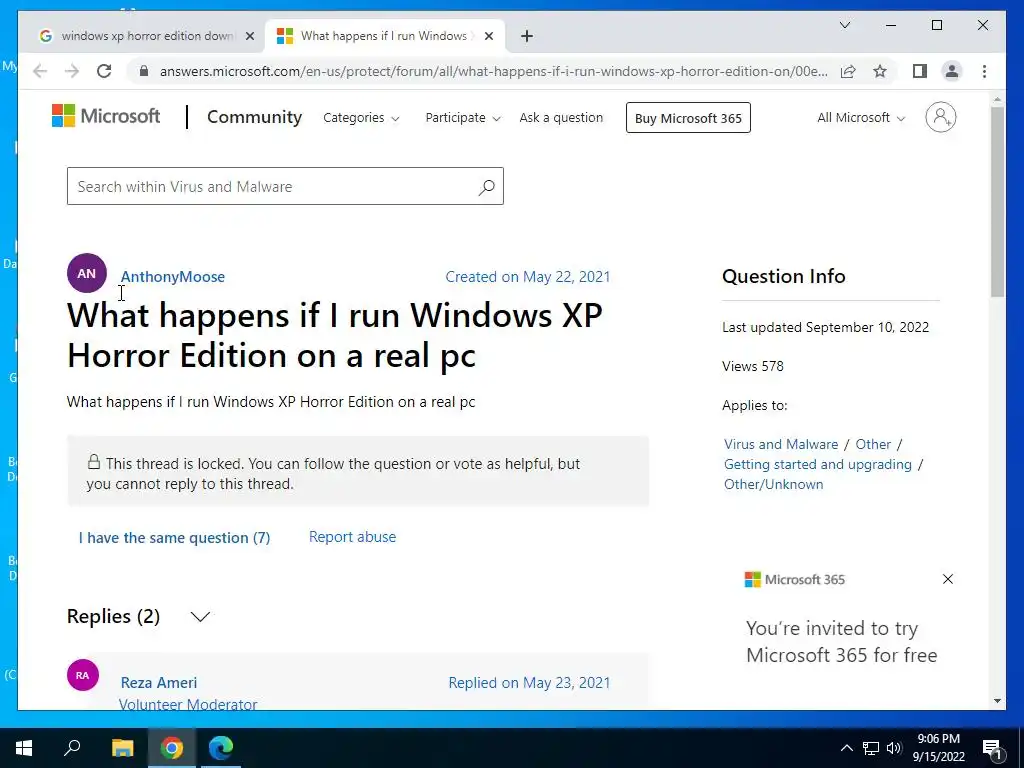The width and height of the screenshot is (1024, 768).
Task: Open Chrome three-dot menu
Action: tap(984, 71)
